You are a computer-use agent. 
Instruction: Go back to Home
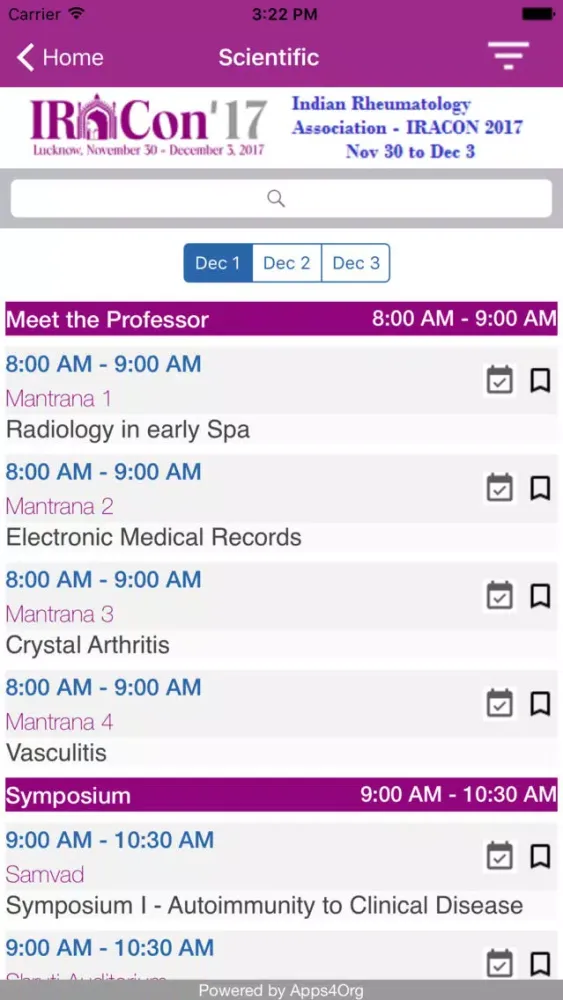60,57
